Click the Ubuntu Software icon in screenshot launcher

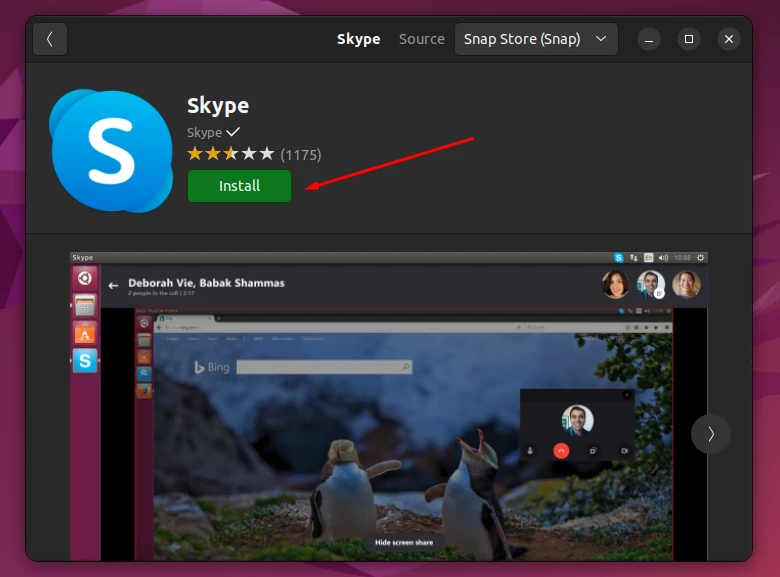tap(85, 333)
